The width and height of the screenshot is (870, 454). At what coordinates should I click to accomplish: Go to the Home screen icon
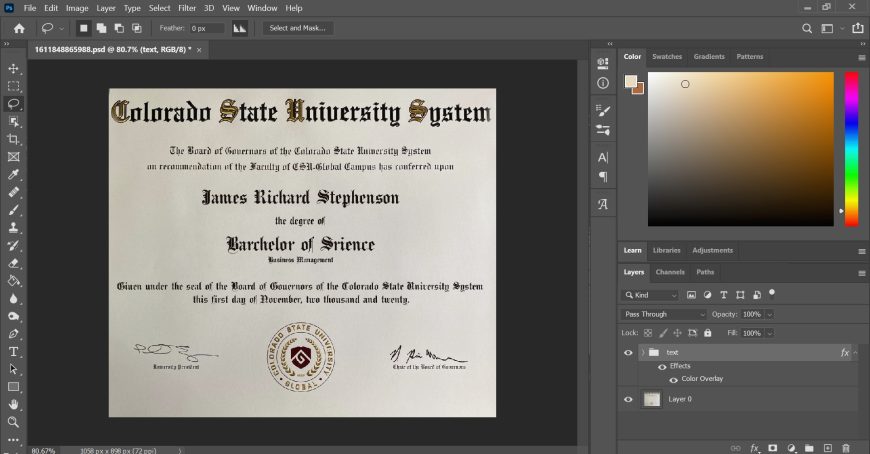(x=19, y=28)
